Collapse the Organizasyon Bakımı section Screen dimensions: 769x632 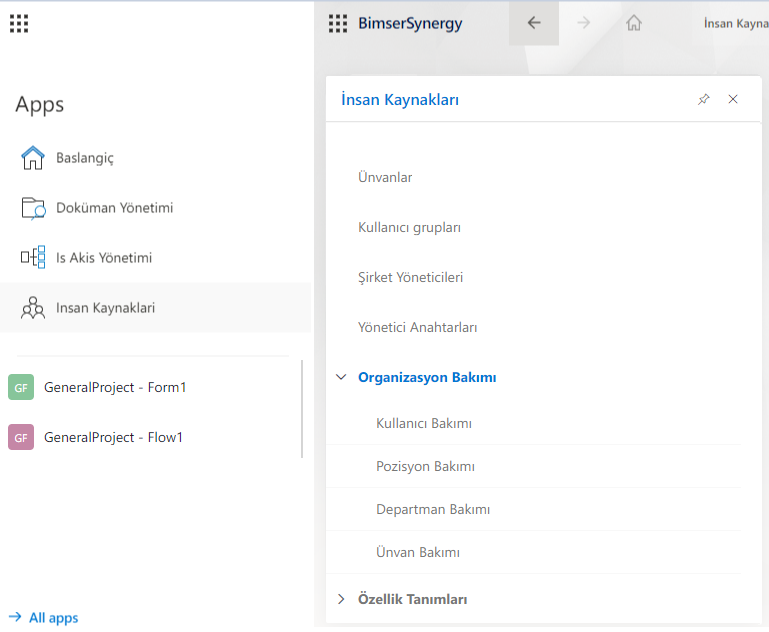pos(341,378)
